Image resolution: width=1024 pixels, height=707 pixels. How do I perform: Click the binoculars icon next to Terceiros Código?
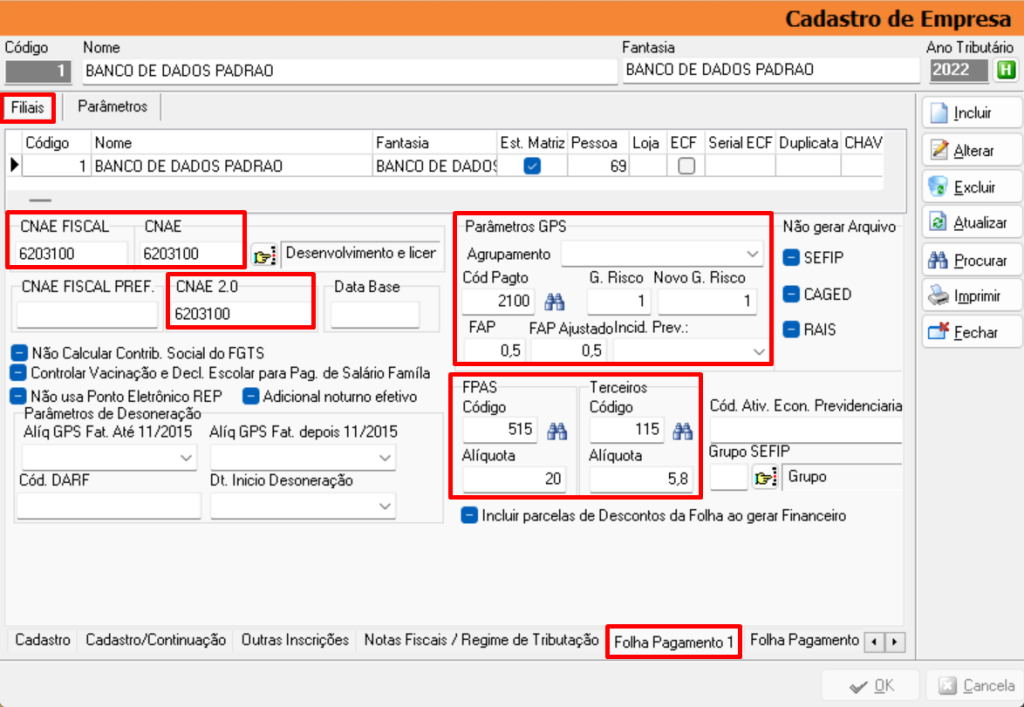click(x=682, y=430)
